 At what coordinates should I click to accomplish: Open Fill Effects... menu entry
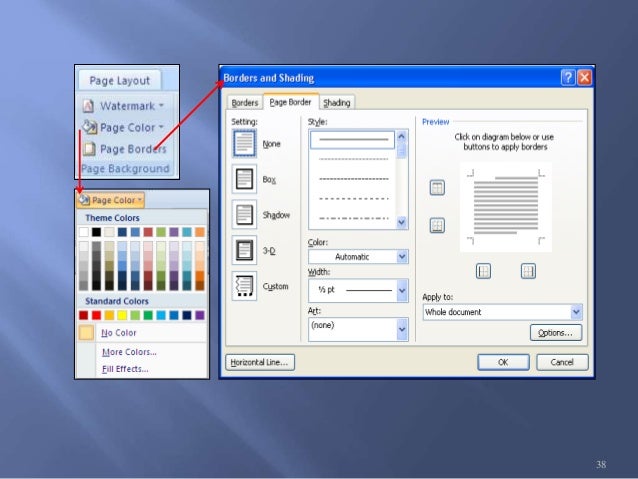[x=125, y=369]
